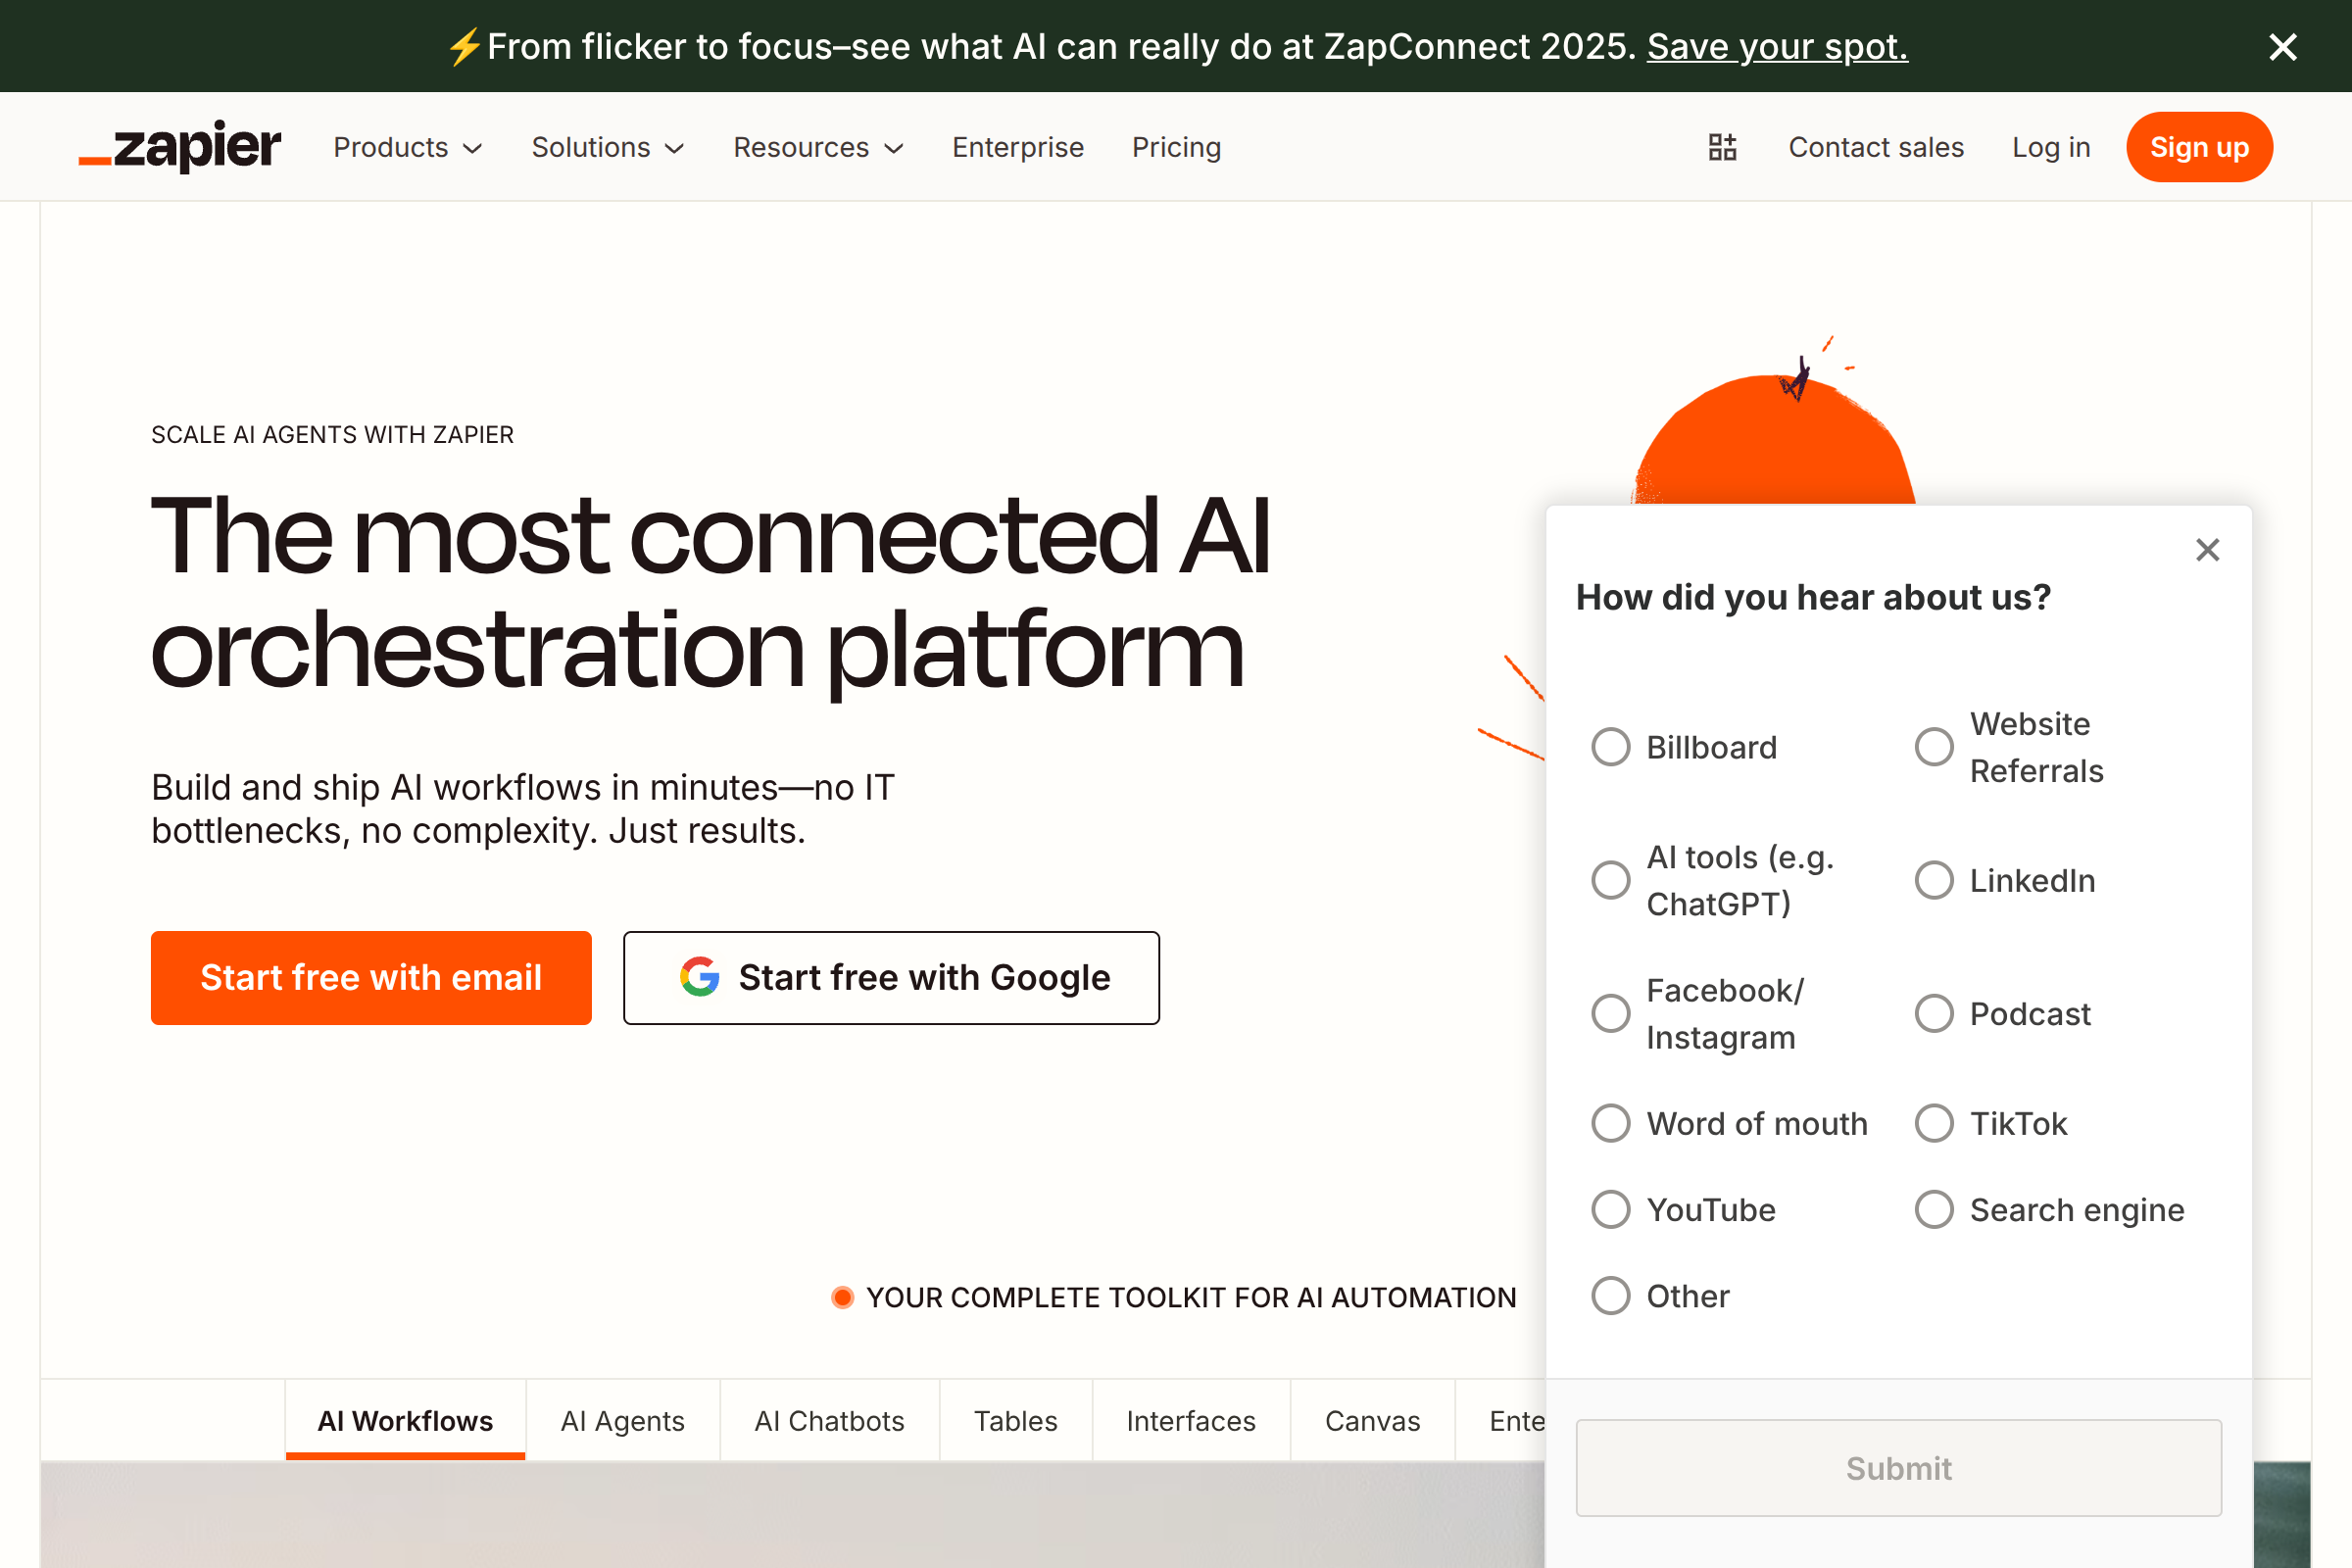Click the Zapier logo
The image size is (2352, 1568).
180,146
